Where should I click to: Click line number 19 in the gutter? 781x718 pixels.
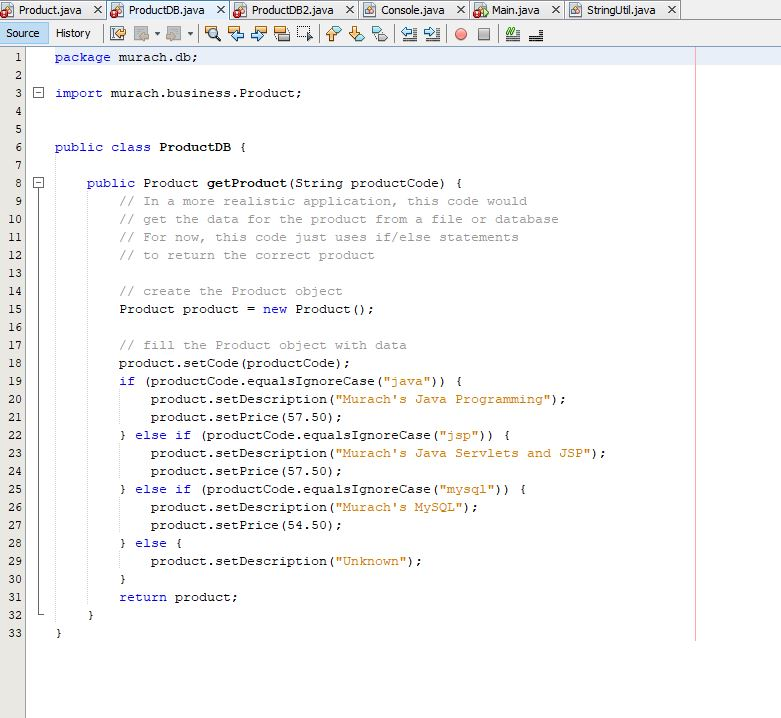pos(15,381)
